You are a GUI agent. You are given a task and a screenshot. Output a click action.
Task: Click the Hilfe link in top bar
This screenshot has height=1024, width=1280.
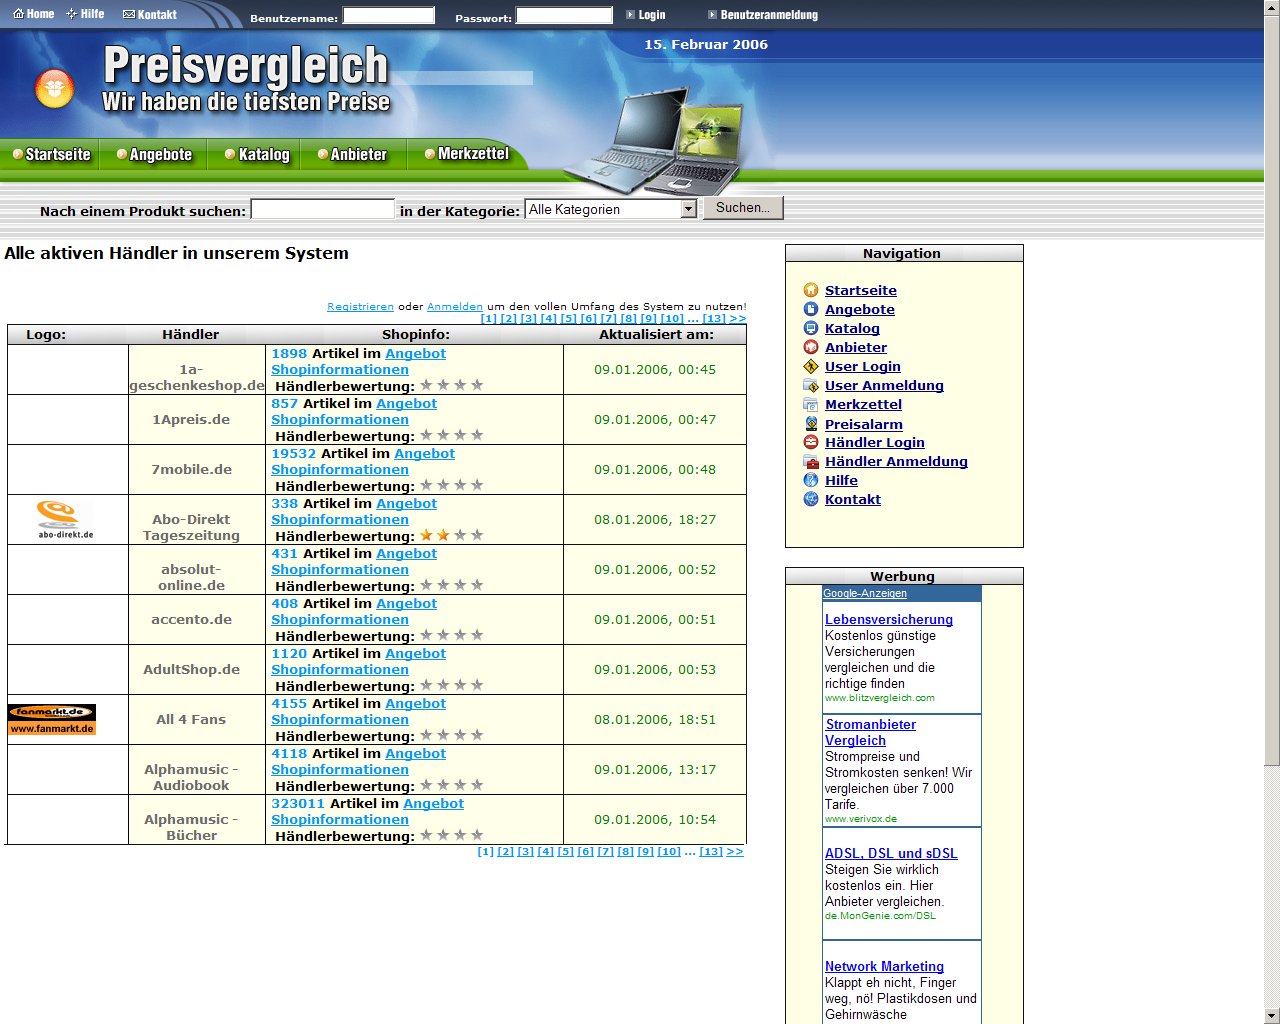[x=85, y=14]
